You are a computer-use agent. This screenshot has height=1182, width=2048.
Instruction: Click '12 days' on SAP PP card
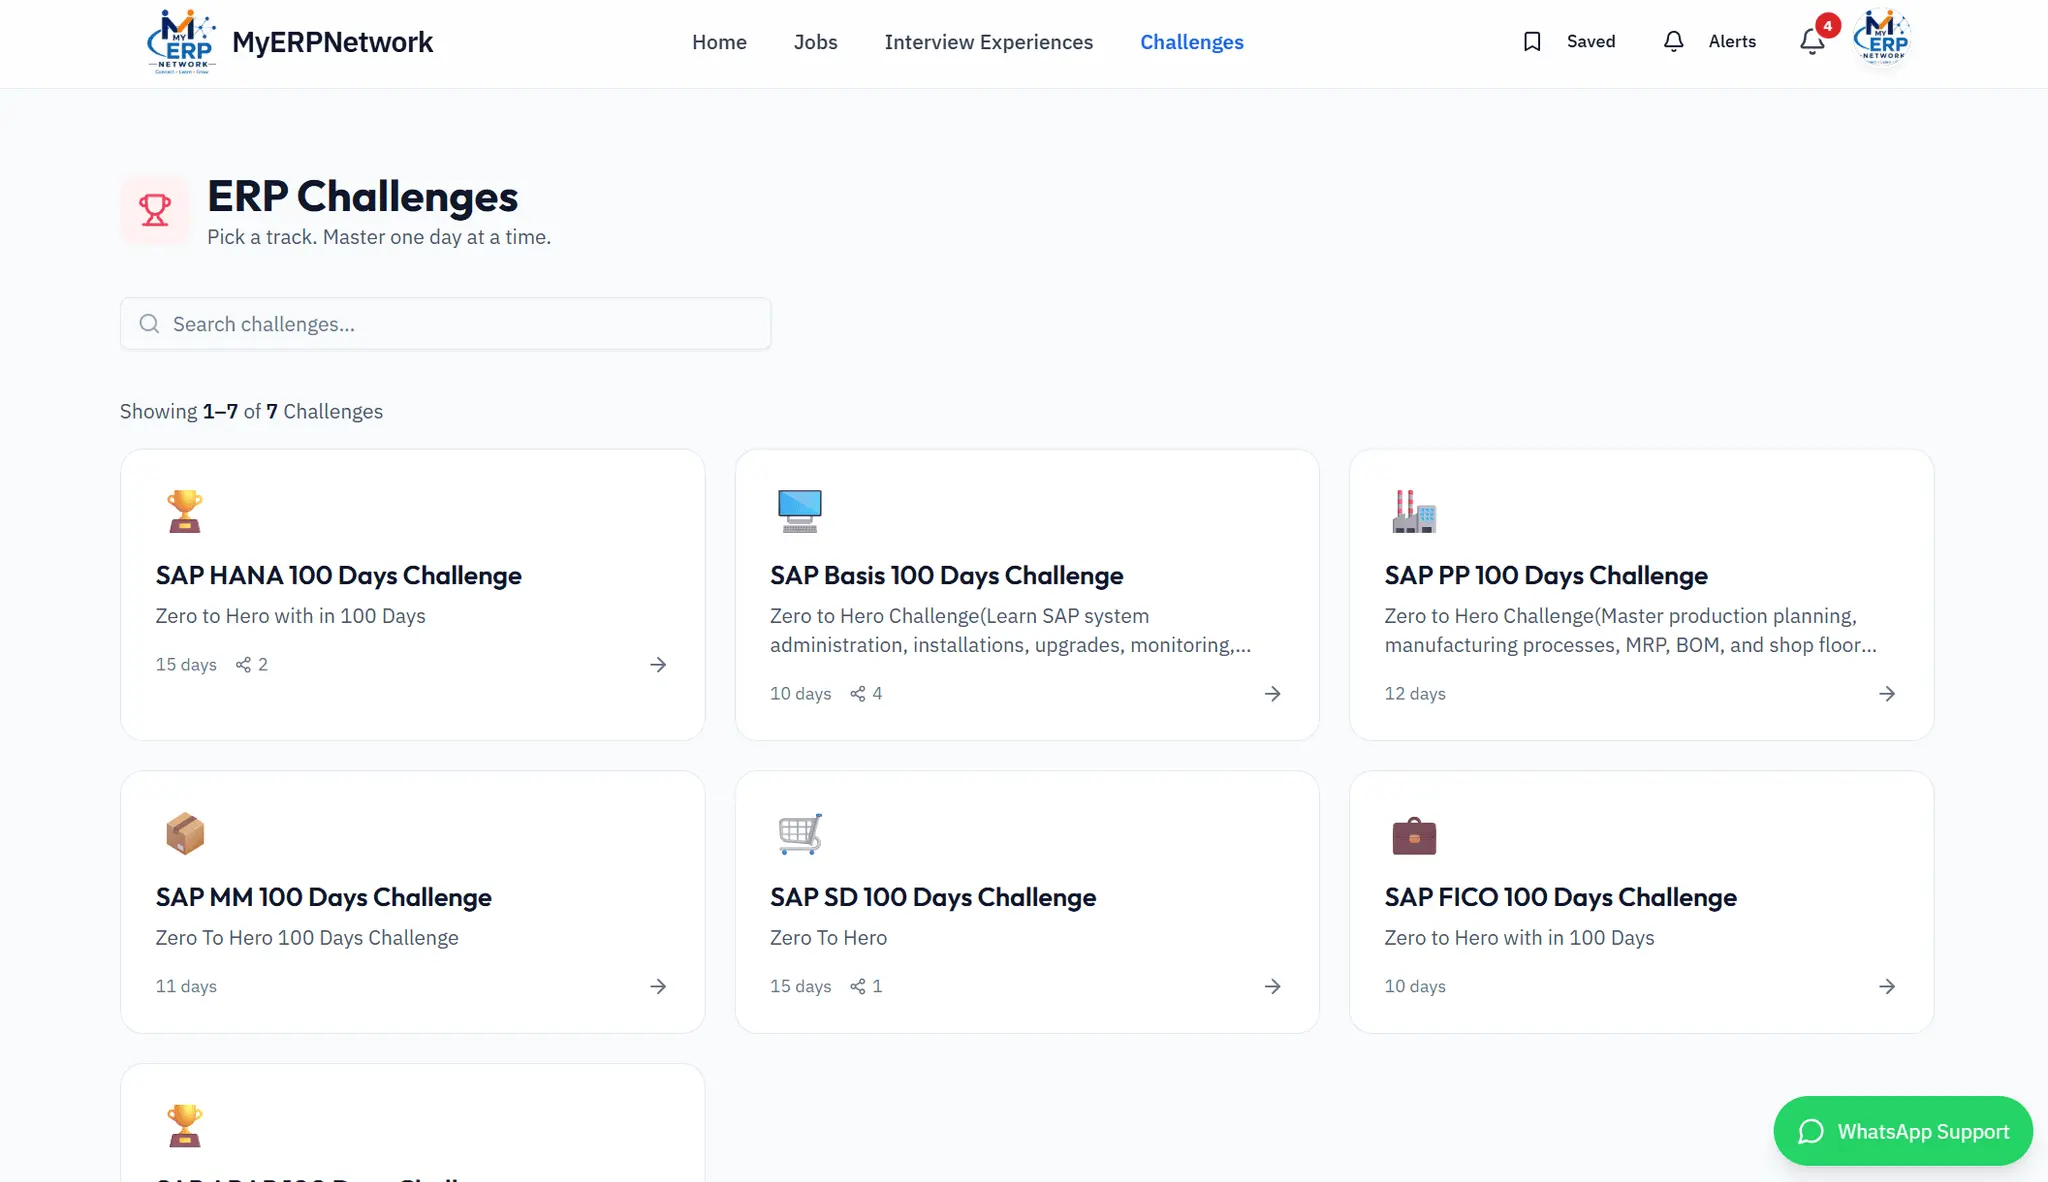pos(1414,694)
